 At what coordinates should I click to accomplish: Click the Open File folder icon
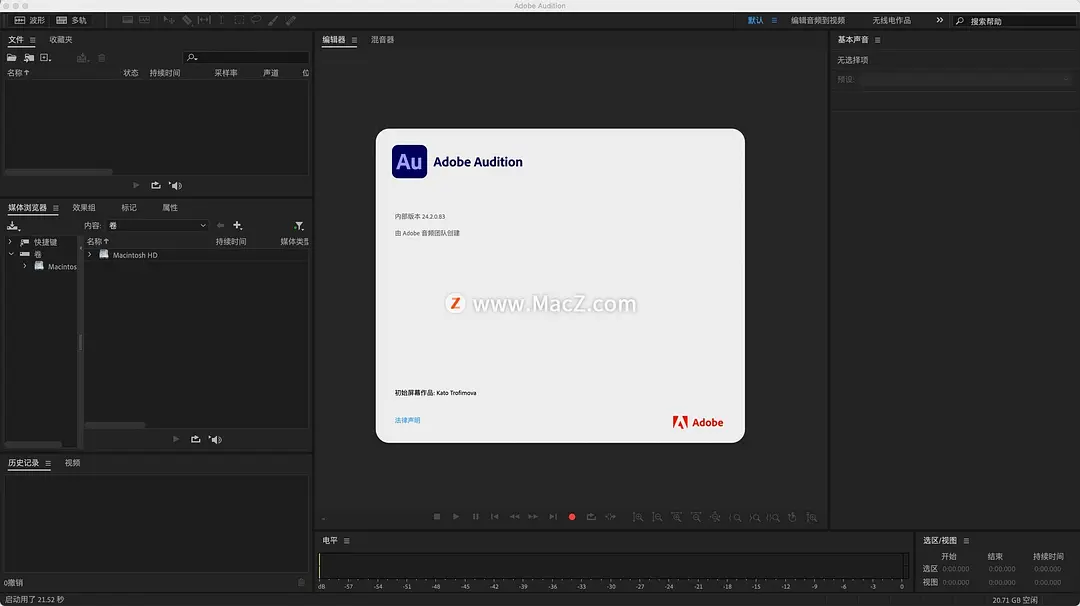tap(12, 58)
